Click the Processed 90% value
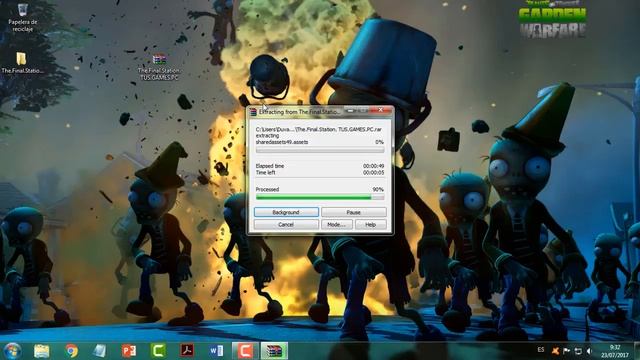 (x=378, y=189)
